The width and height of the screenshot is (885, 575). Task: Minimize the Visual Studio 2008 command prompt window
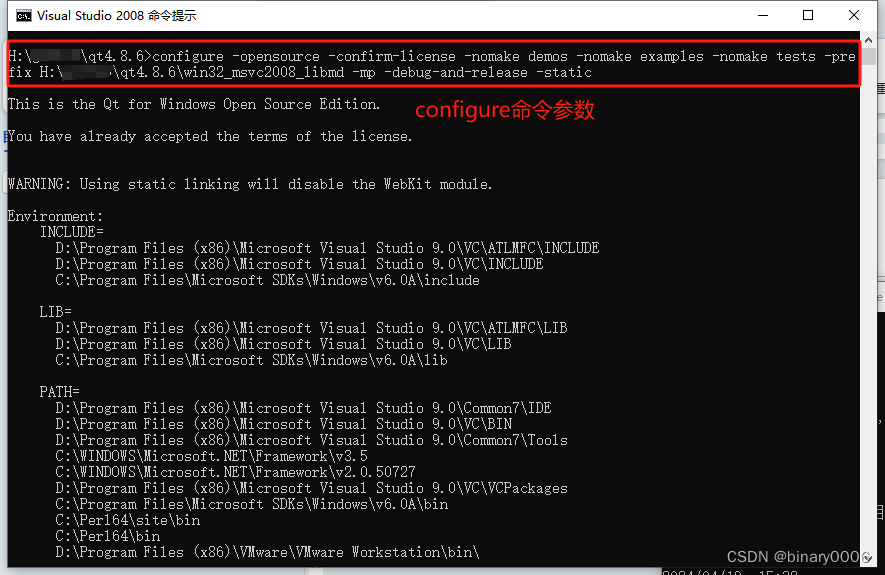click(x=763, y=16)
